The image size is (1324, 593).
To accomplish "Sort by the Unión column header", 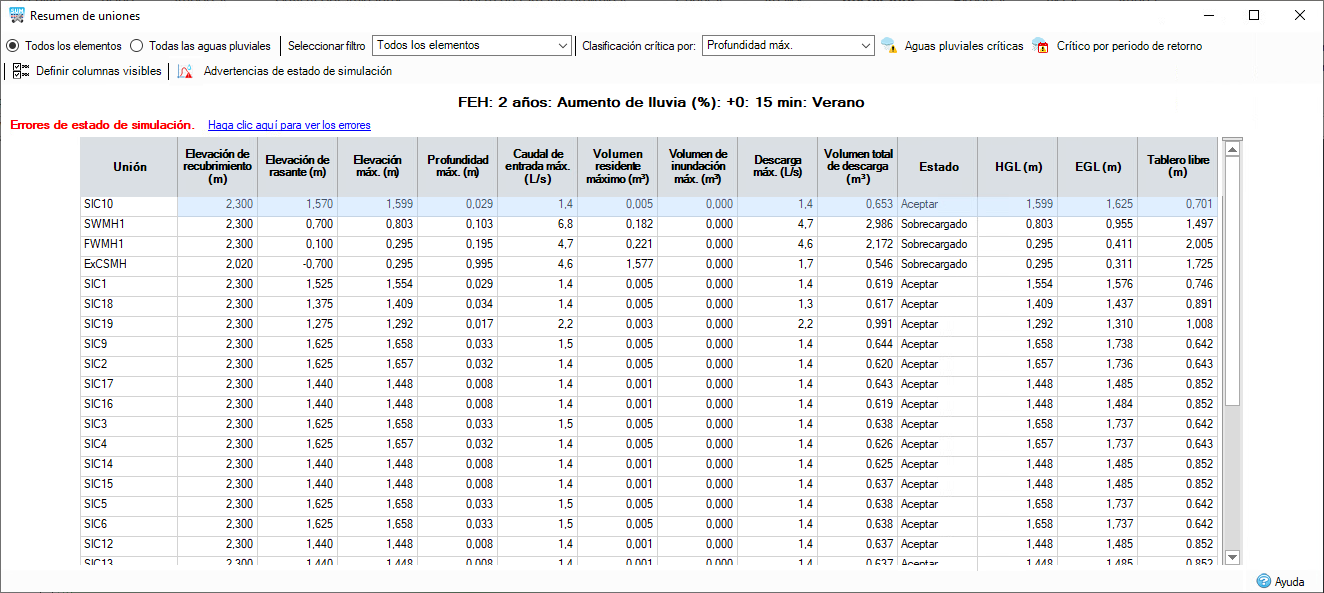I will (129, 167).
